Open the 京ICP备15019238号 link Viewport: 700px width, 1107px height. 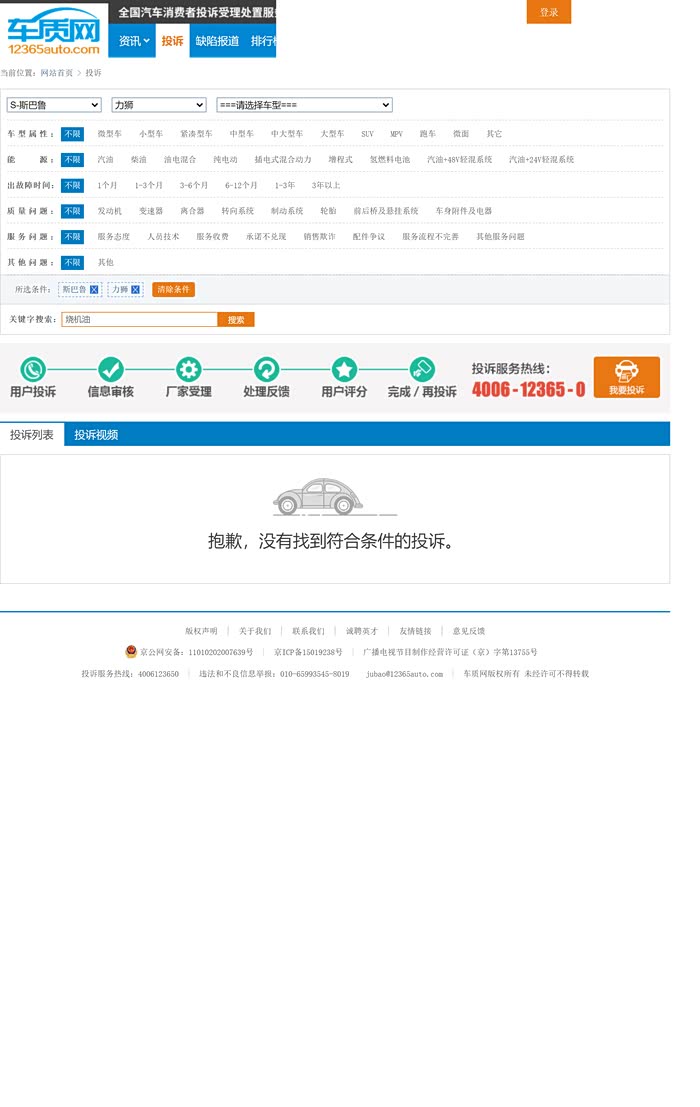click(308, 652)
